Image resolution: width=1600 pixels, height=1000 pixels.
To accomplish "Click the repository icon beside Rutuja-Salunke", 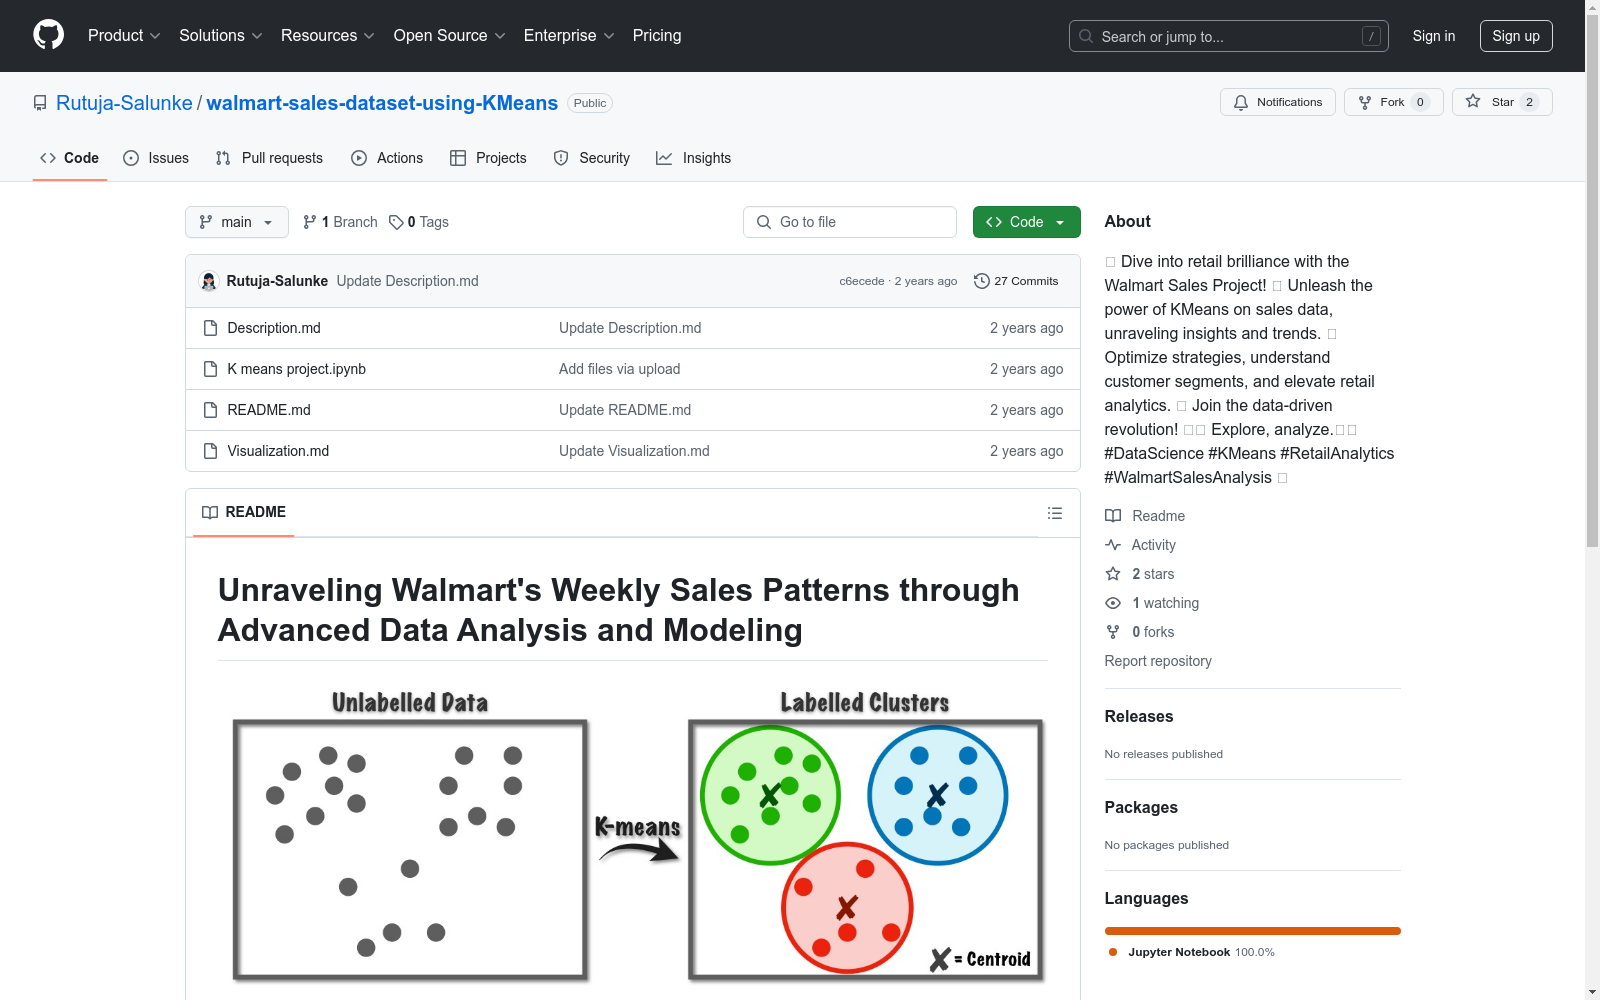I will coord(40,103).
